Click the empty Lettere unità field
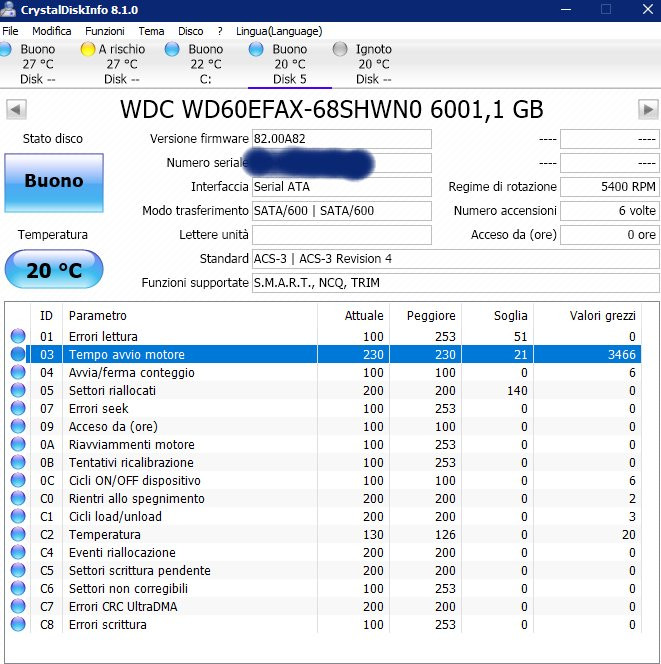Image resolution: width=661 pixels, height=664 pixels. [x=342, y=235]
